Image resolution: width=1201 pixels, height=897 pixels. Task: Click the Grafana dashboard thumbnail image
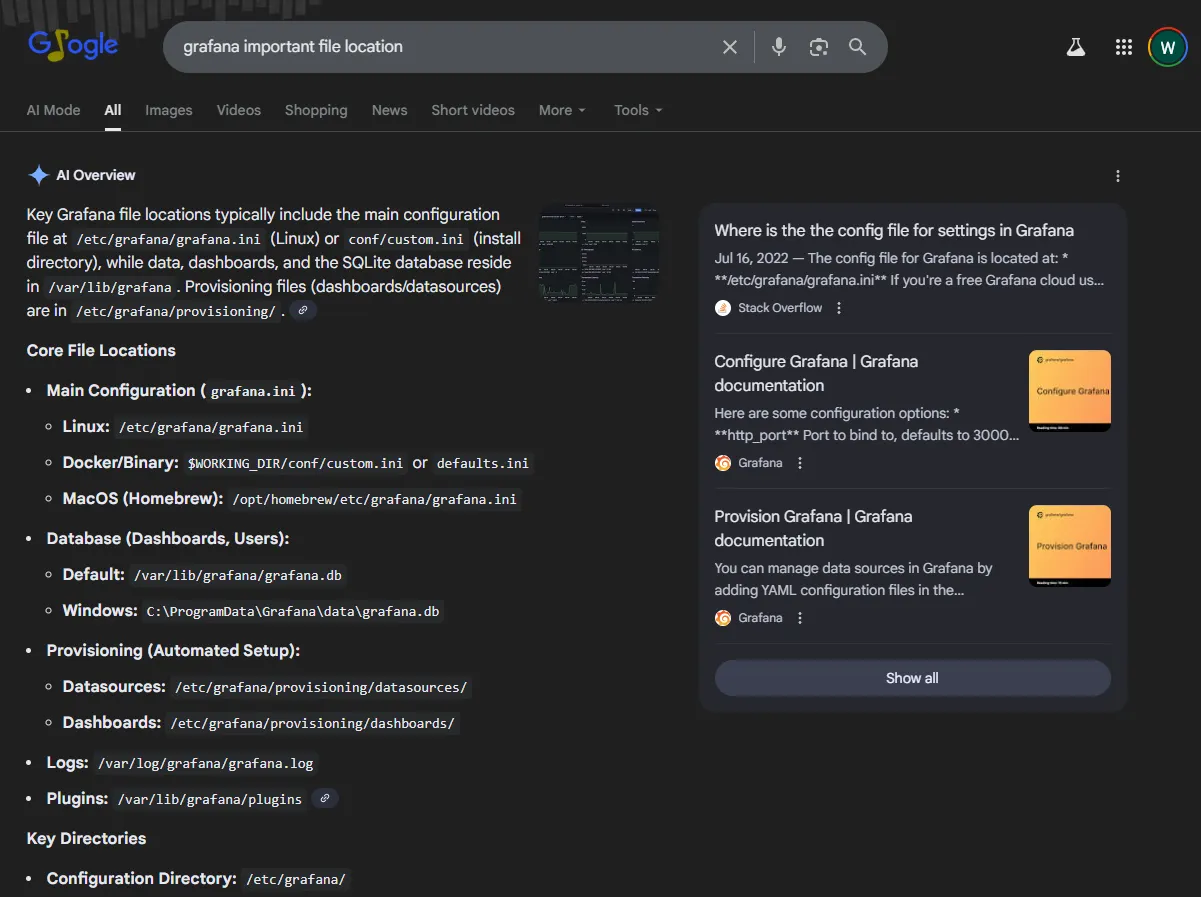pos(599,253)
